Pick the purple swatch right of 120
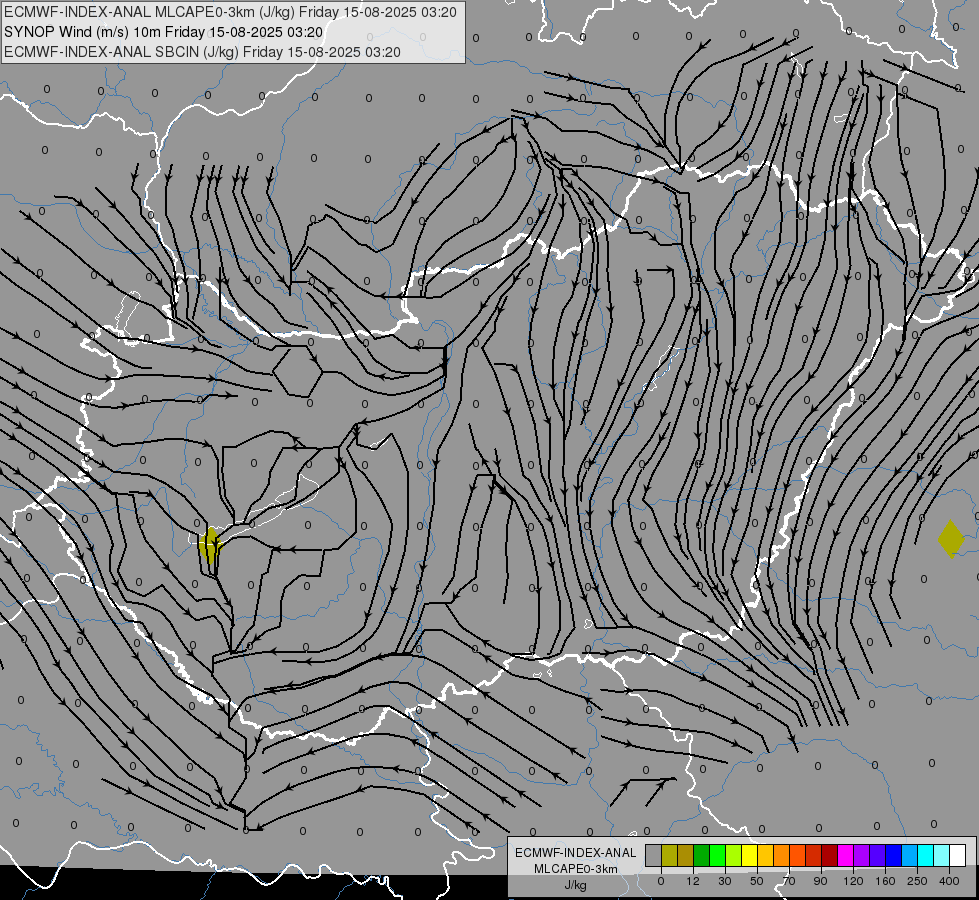This screenshot has width=979, height=900. pos(862,855)
